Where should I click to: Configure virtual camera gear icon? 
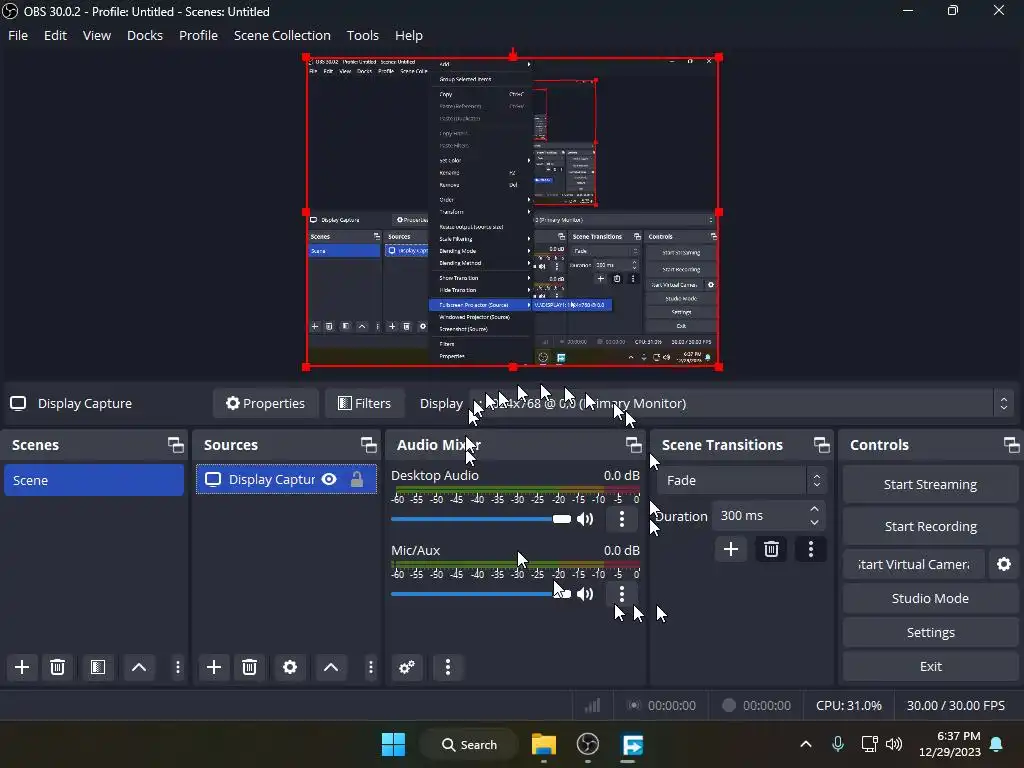[1004, 564]
